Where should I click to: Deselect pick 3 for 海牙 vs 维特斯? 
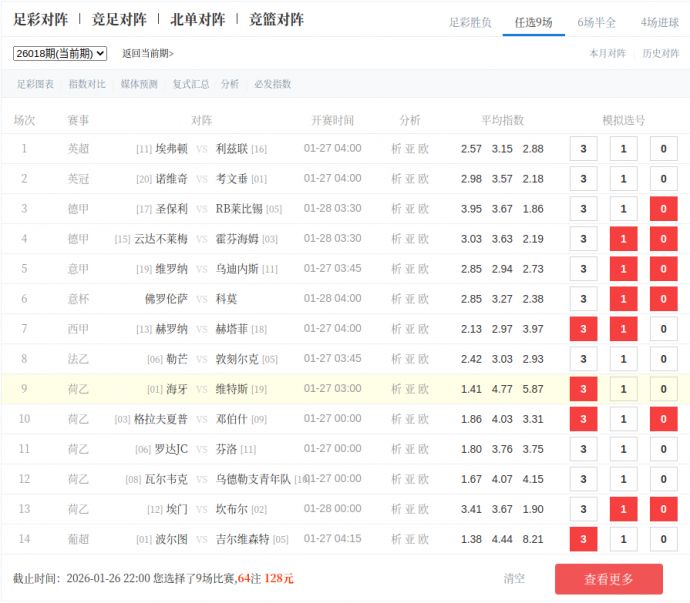583,389
